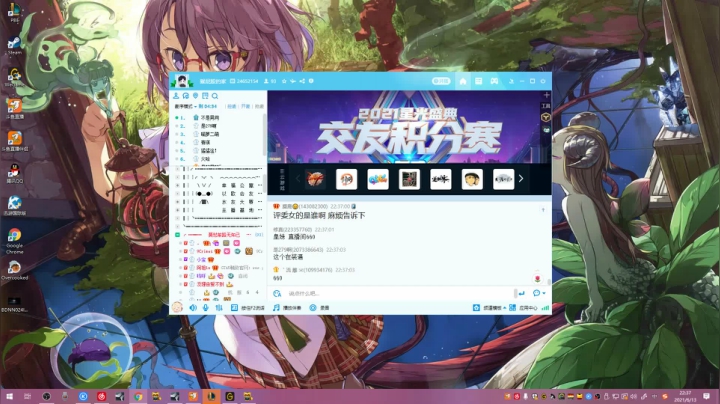
Task: Open the A font style icon beside input
Action: [x=277, y=293]
